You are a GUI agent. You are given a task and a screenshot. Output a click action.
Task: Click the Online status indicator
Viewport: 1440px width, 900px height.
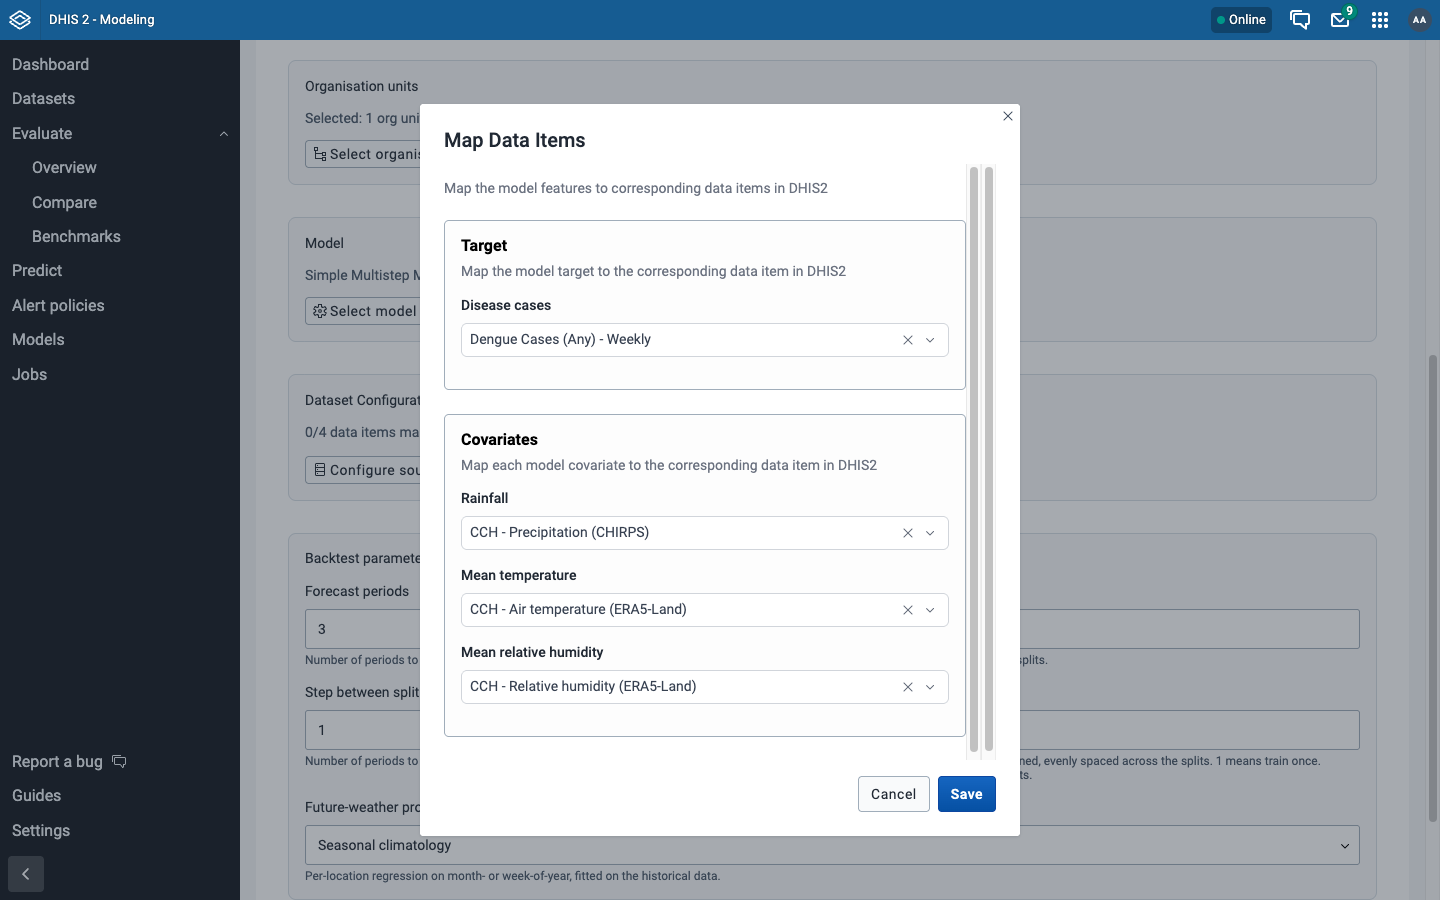[x=1241, y=20]
